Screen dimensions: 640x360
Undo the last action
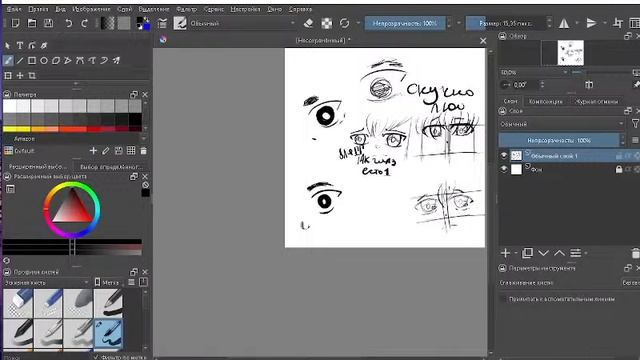pyautogui.click(x=69, y=23)
